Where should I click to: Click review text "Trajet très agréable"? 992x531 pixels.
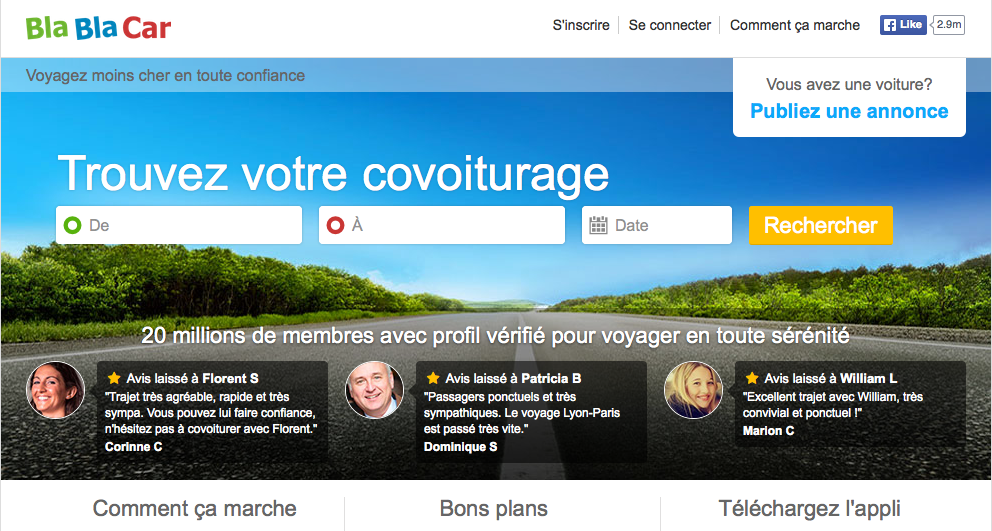(x=211, y=413)
